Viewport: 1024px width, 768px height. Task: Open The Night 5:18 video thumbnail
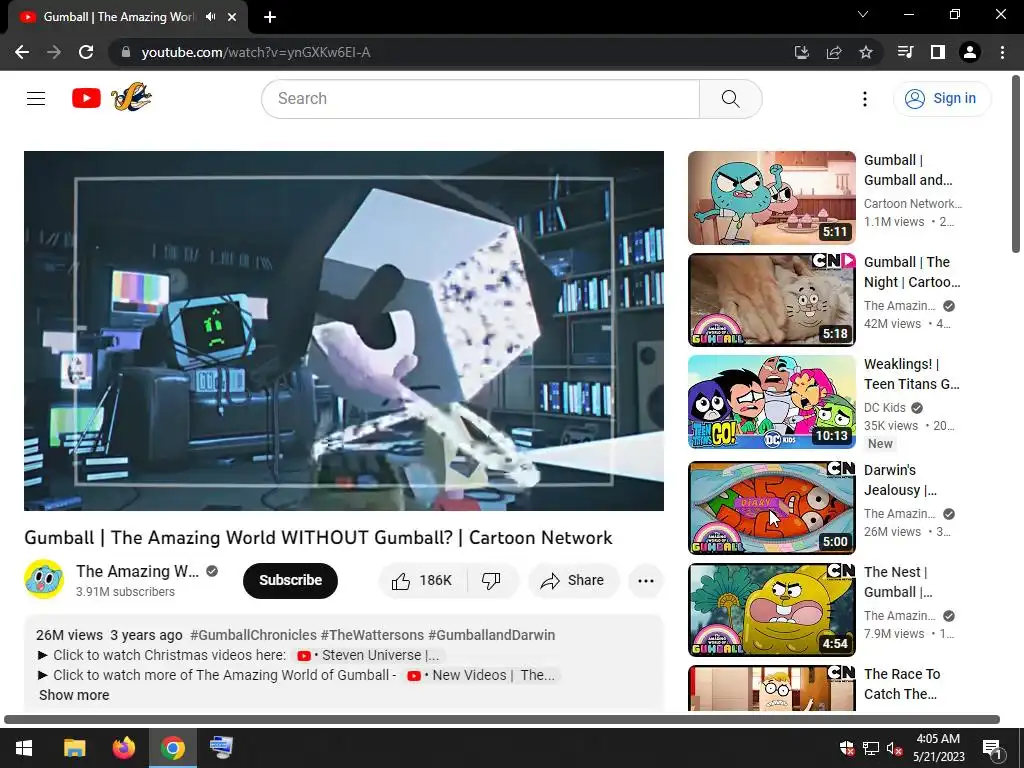tap(771, 300)
